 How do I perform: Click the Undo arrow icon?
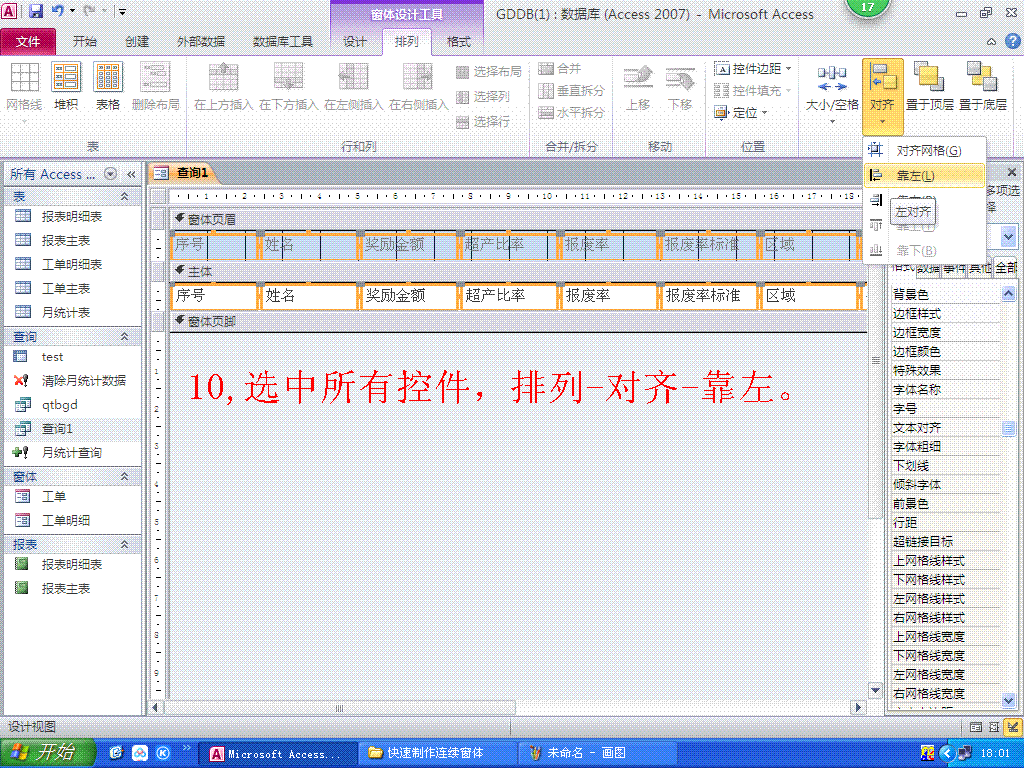(57, 11)
